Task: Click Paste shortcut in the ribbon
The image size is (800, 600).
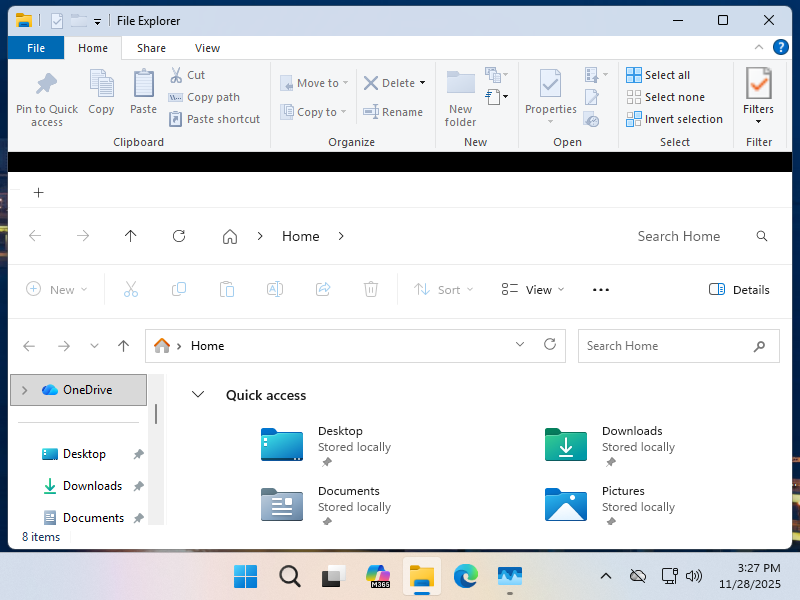Action: point(214,119)
